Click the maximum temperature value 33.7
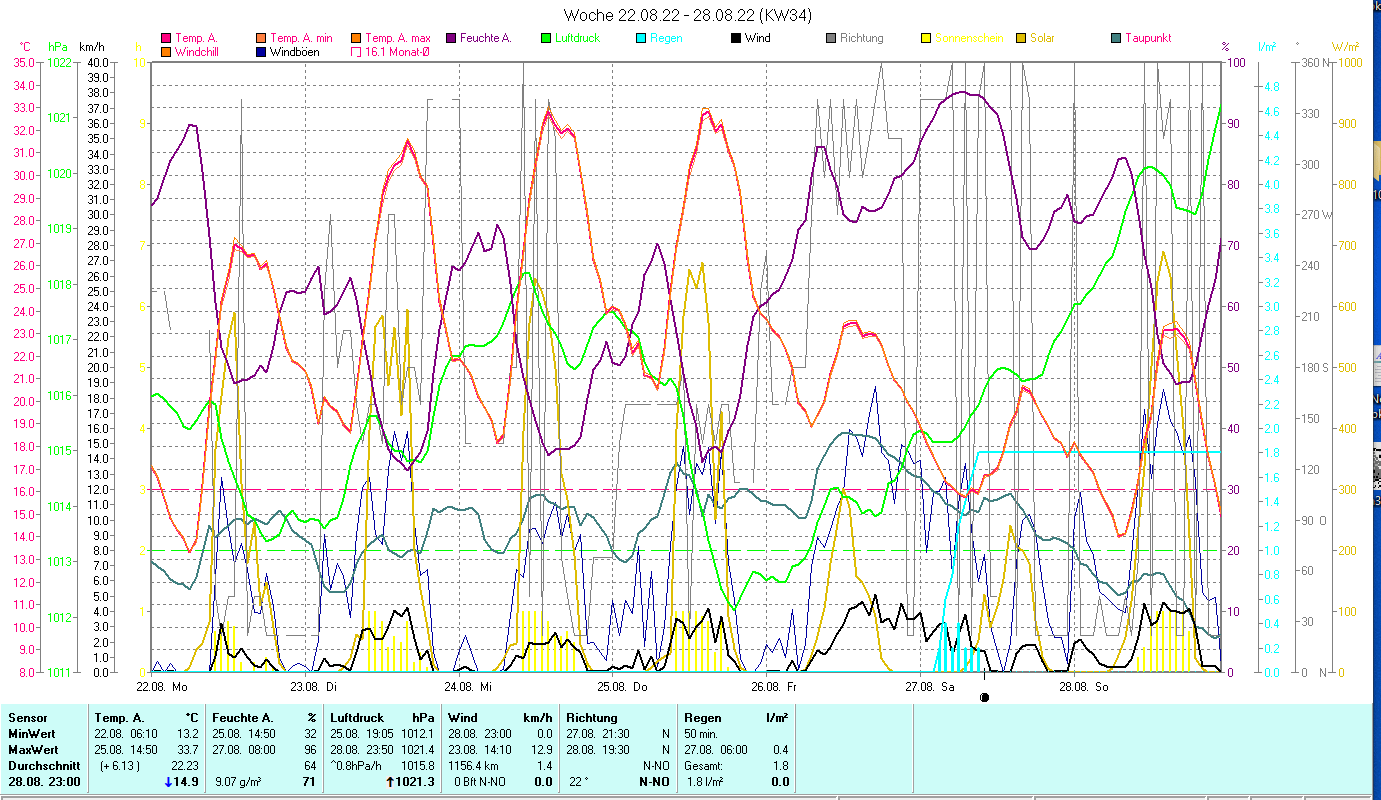Viewport: 1381px width, 800px height. point(188,750)
